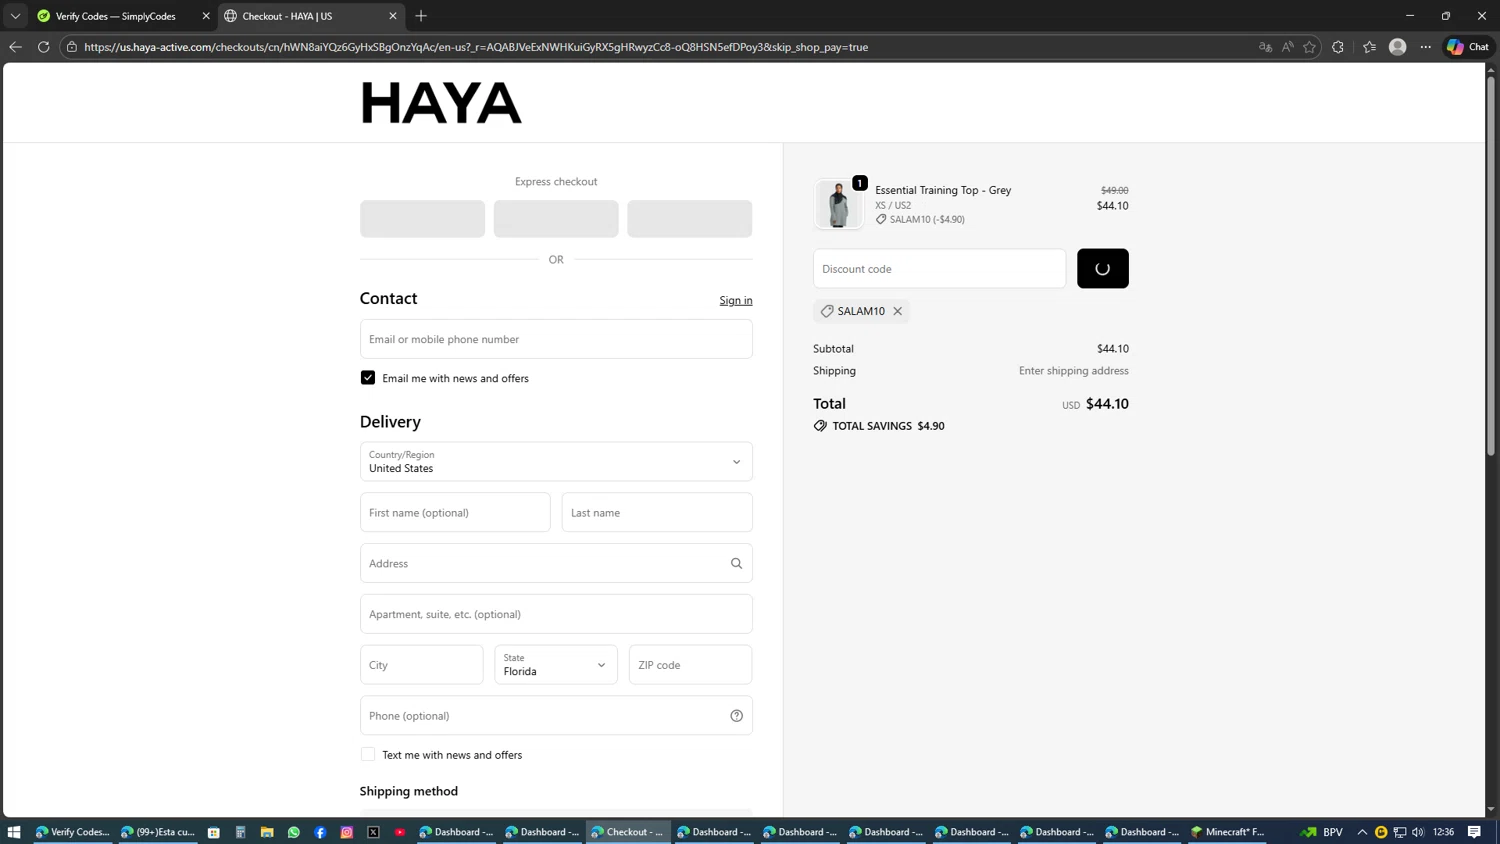
Task: Open the favorites list icon
Action: [1369, 47]
